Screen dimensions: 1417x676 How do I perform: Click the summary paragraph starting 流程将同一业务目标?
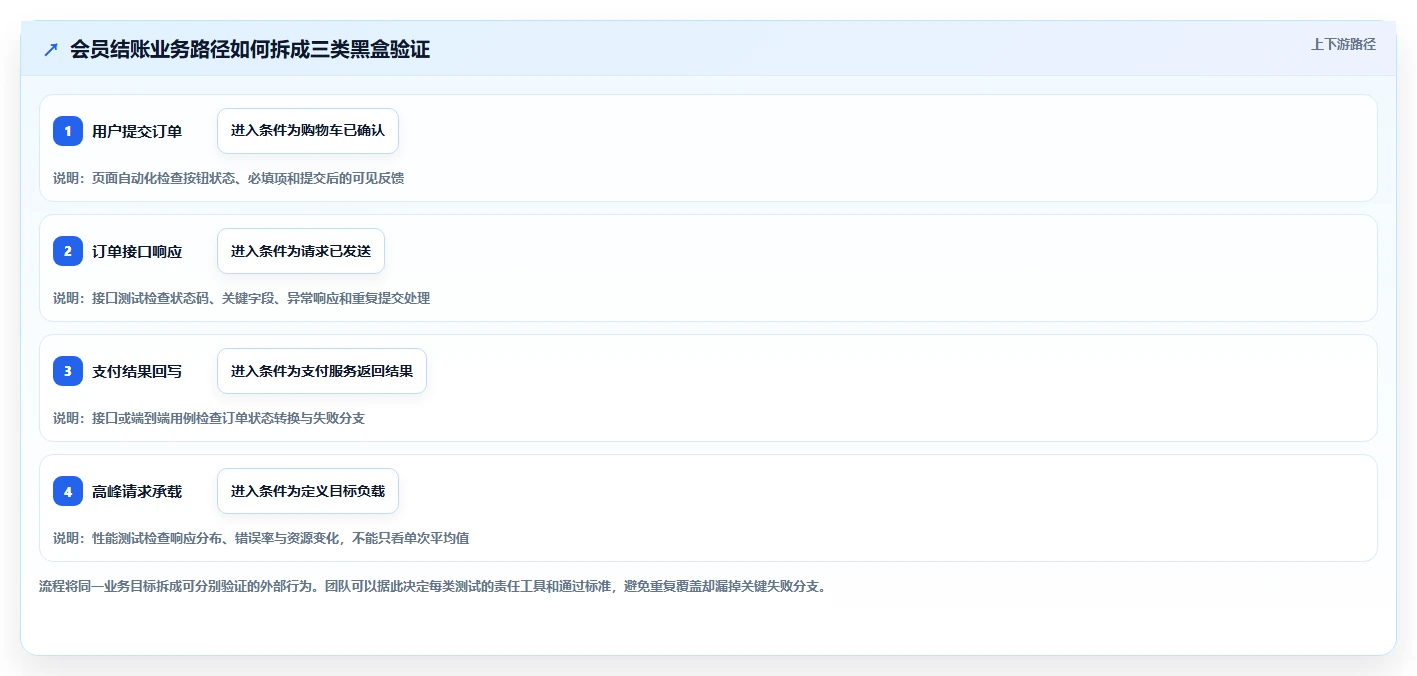pyautogui.click(x=433, y=586)
